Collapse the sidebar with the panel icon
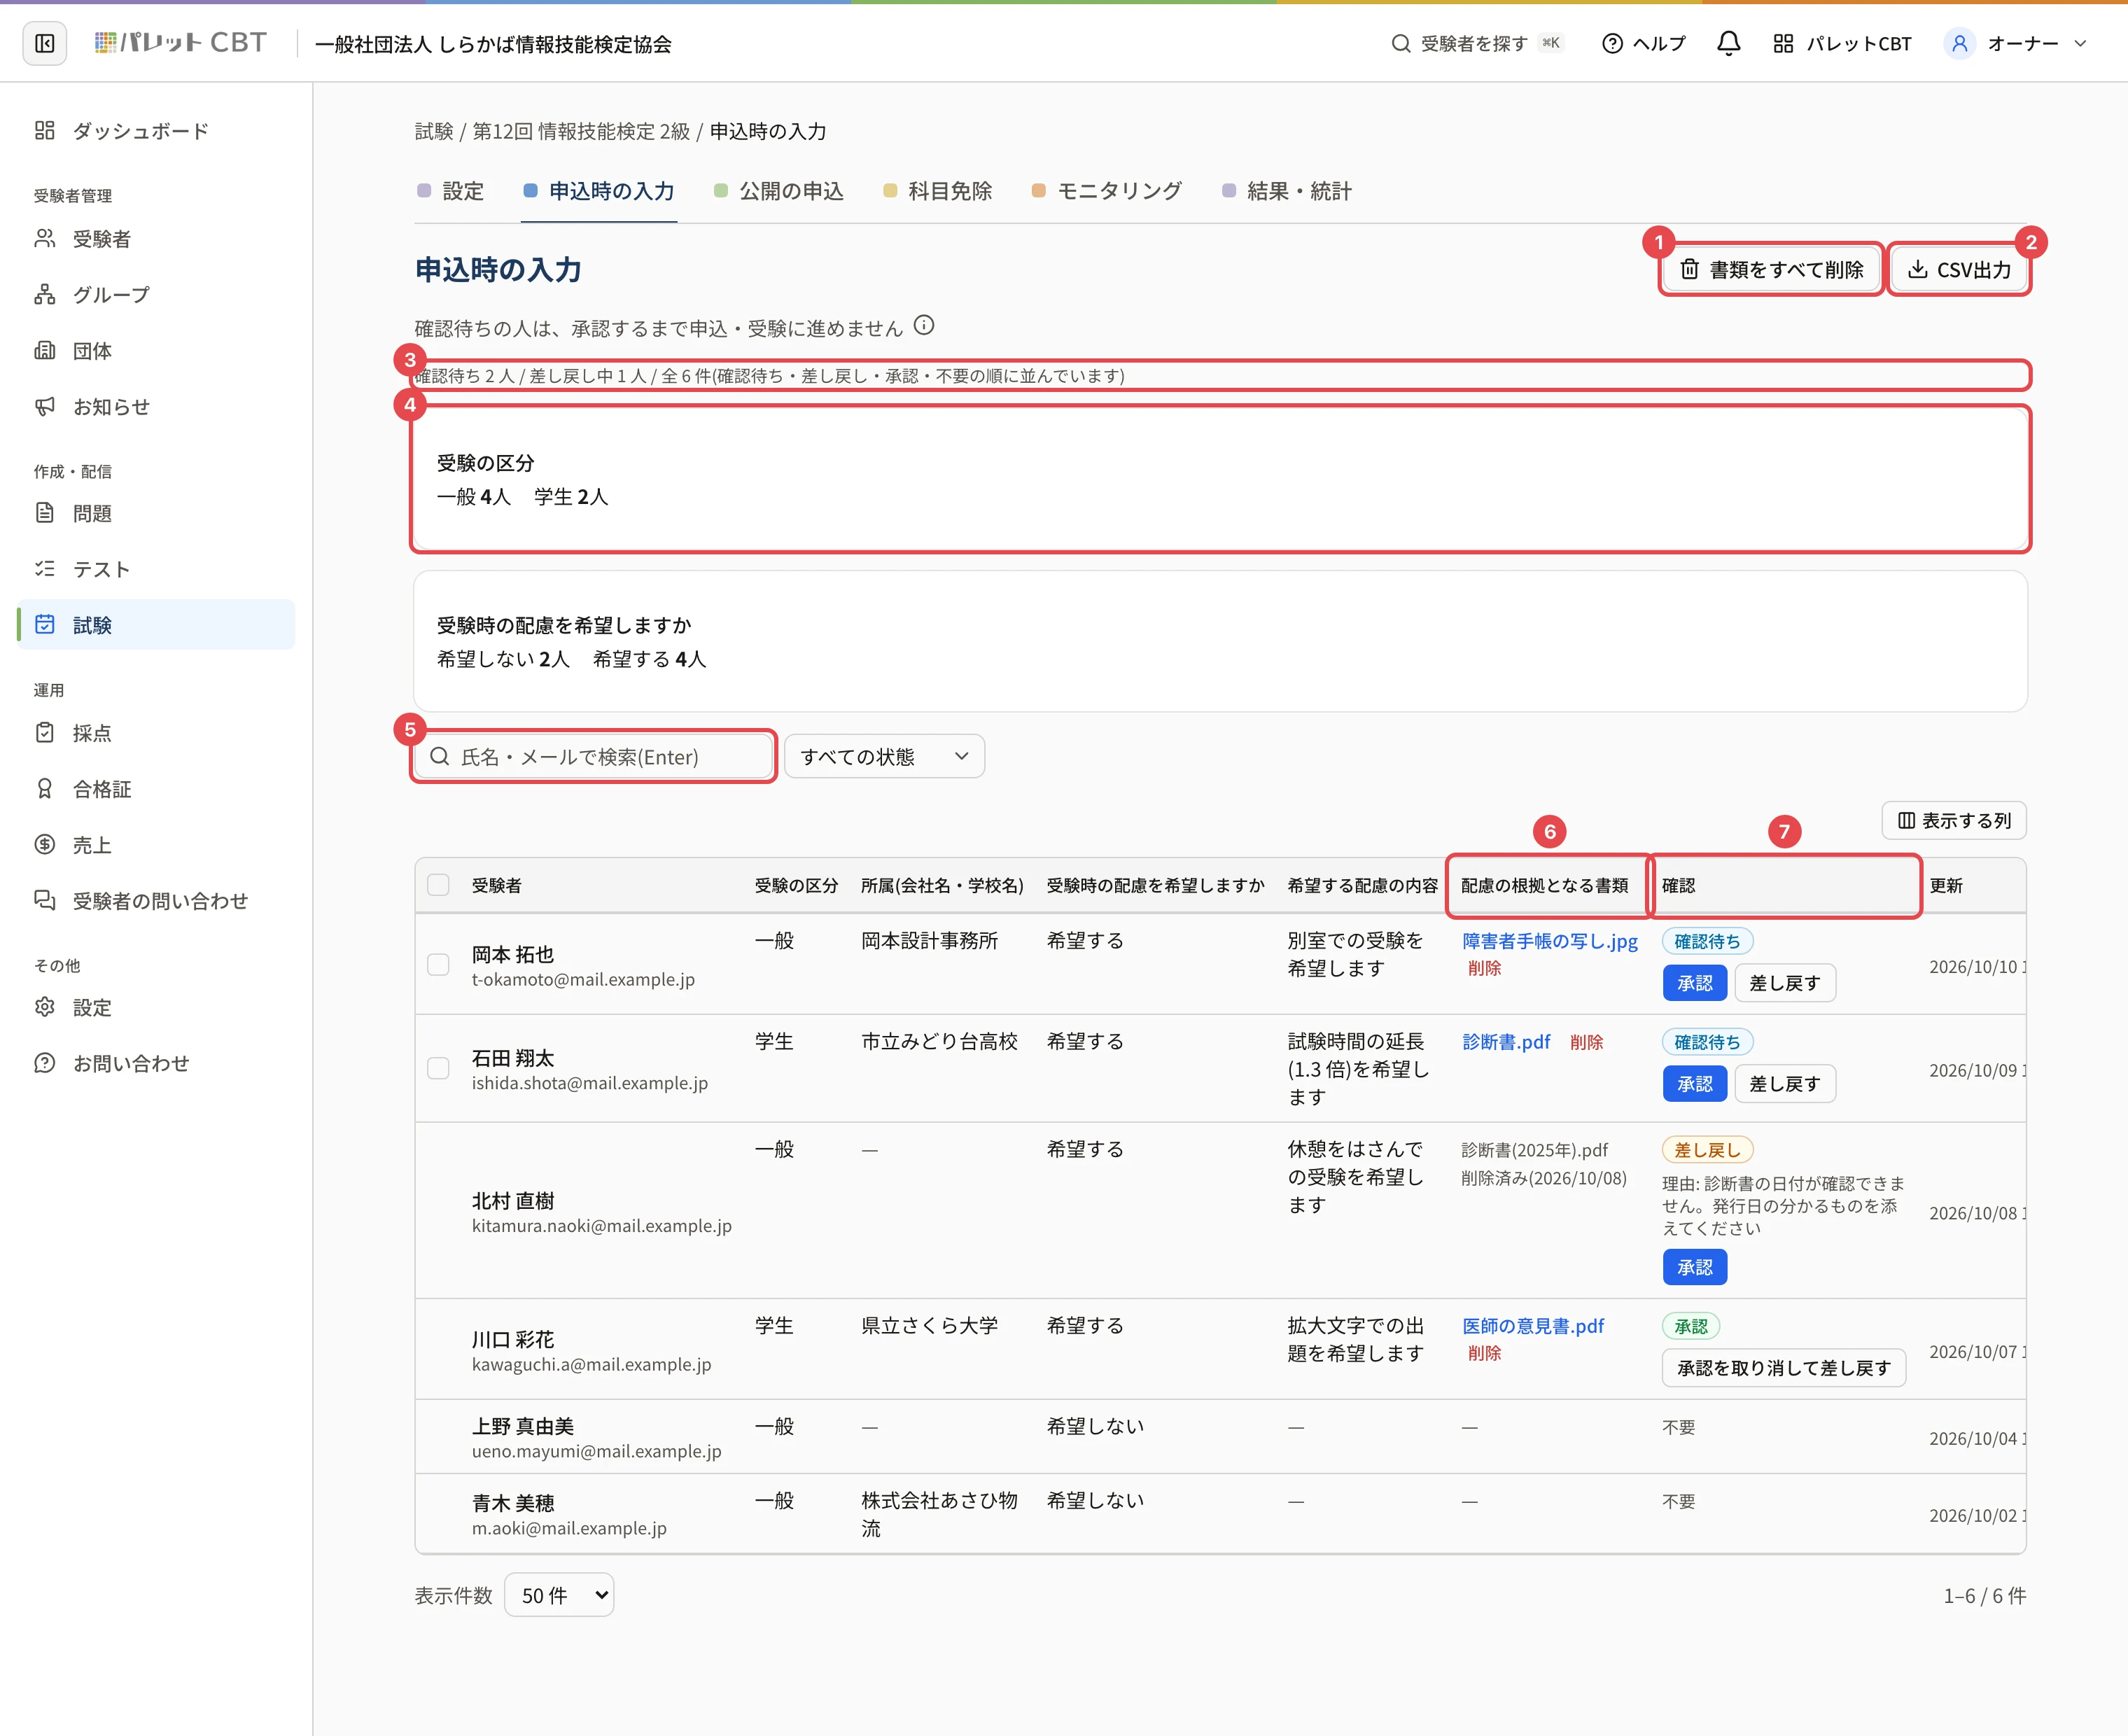This screenshot has width=2128, height=1736. coord(45,43)
